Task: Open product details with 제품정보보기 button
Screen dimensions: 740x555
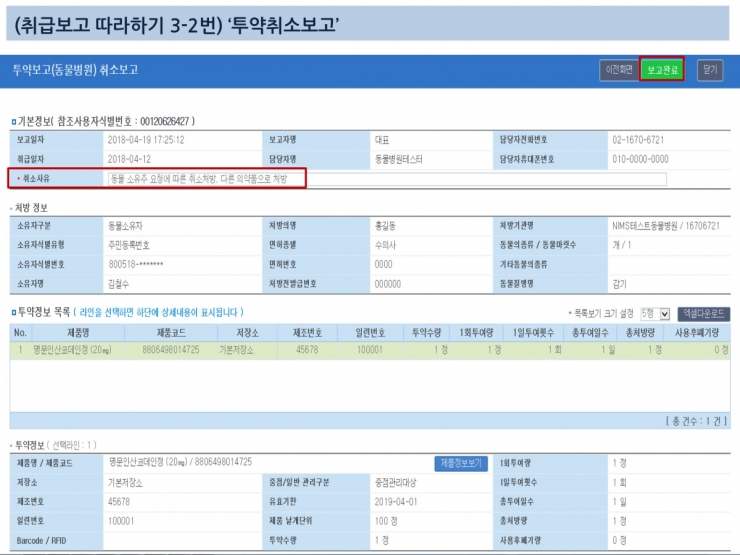Action: tap(460, 463)
